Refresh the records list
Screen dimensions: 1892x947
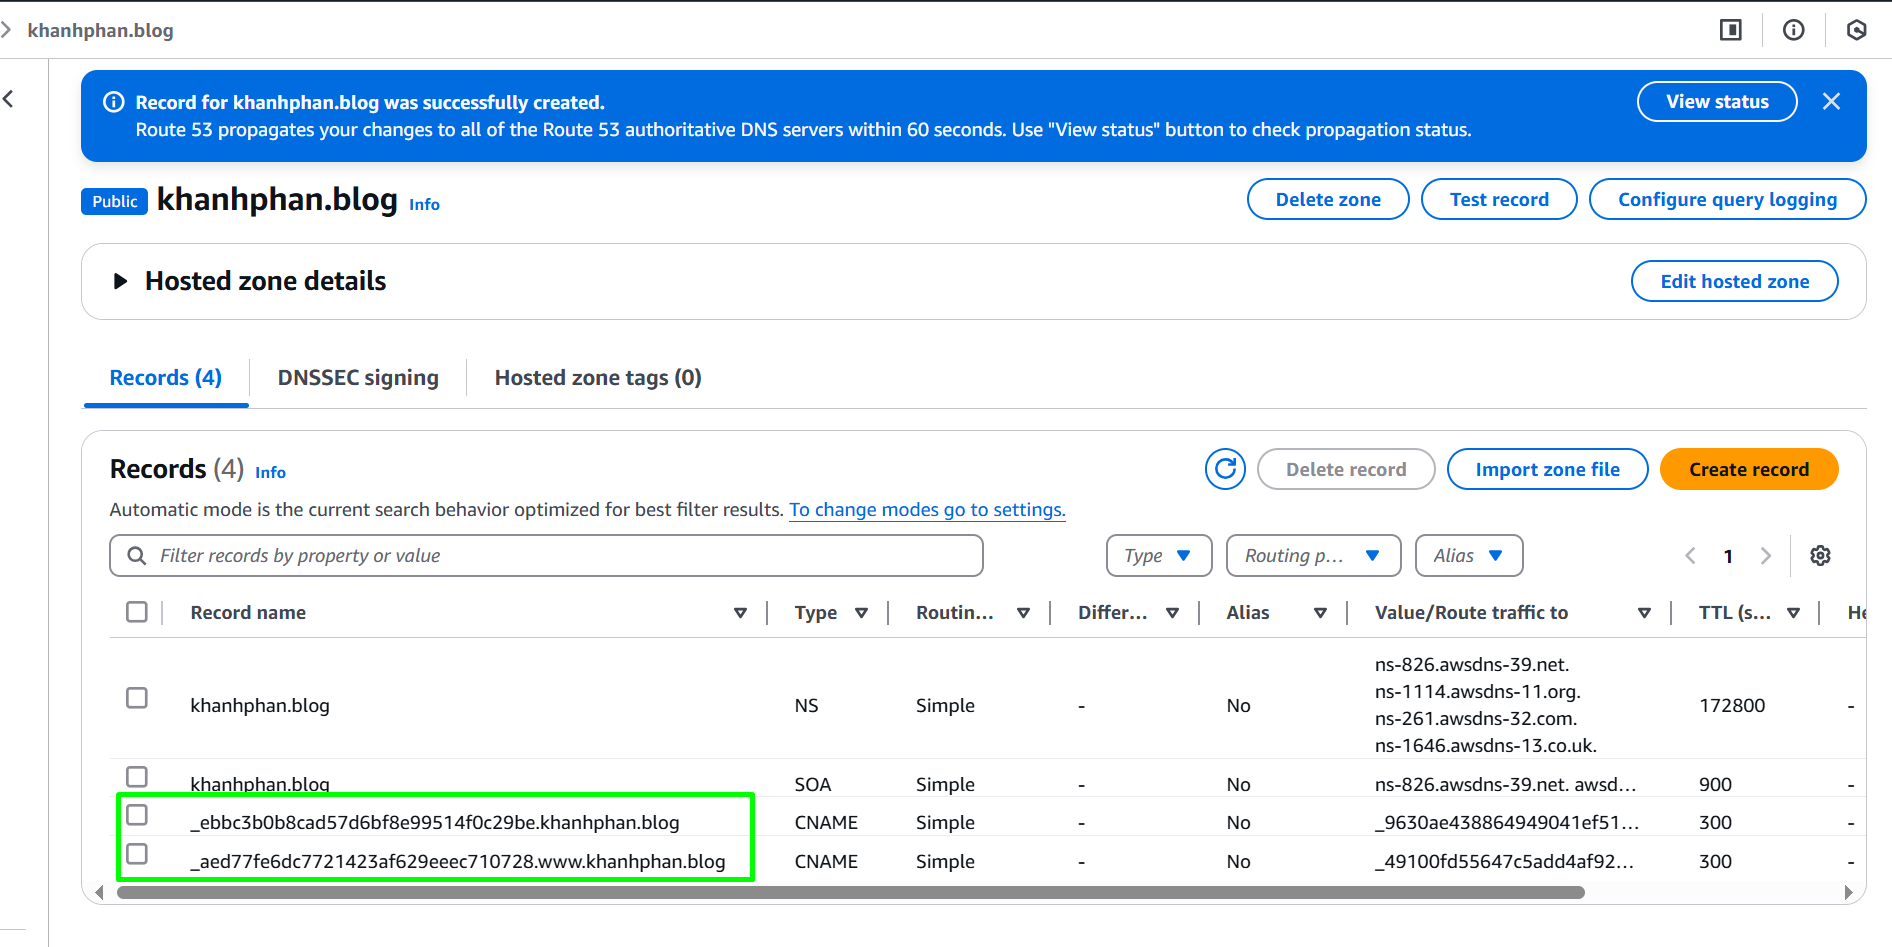[1225, 469]
